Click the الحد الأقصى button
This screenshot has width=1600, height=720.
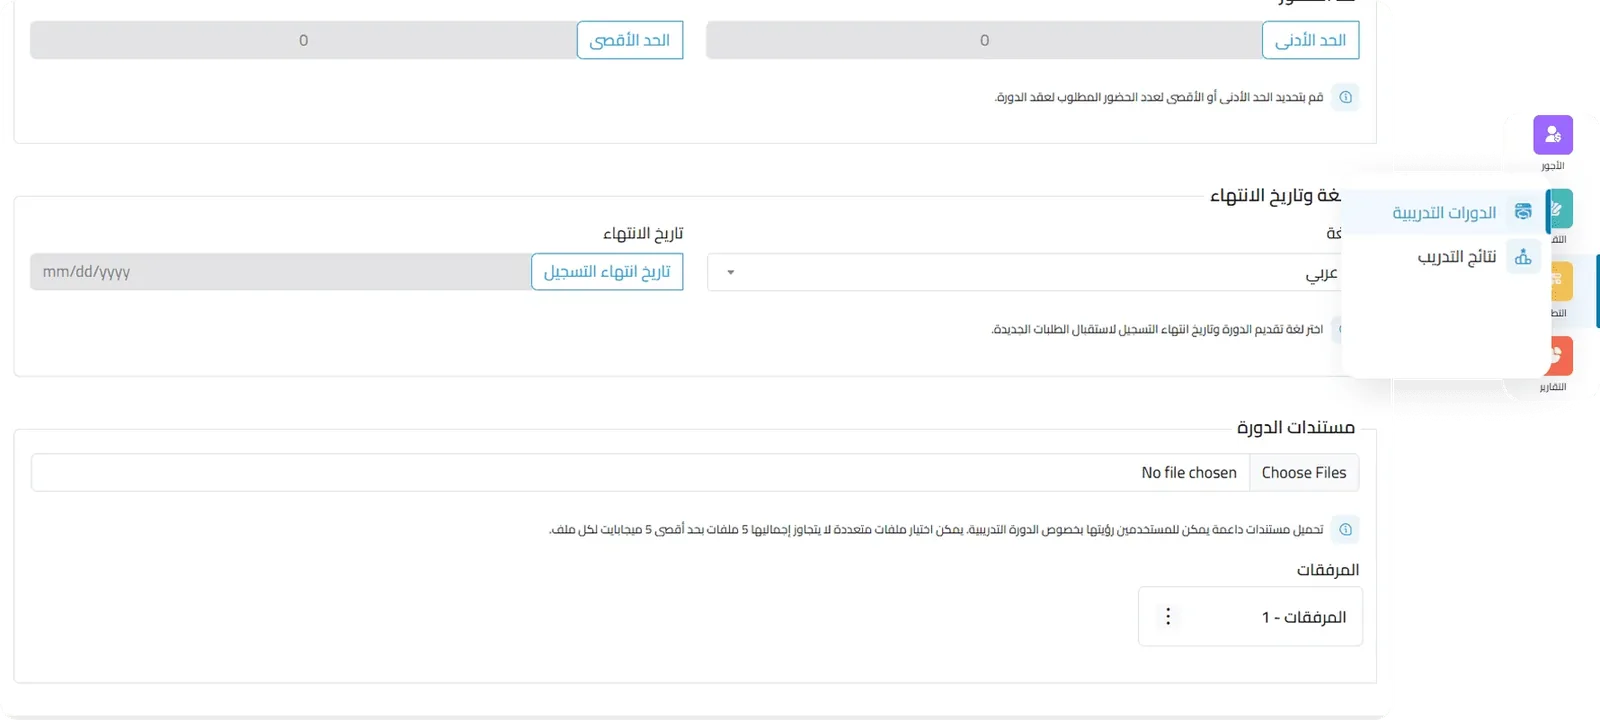630,40
